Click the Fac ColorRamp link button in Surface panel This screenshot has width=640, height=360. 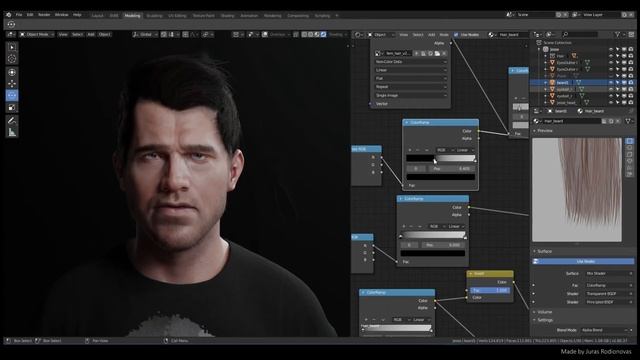pyautogui.click(x=609, y=286)
